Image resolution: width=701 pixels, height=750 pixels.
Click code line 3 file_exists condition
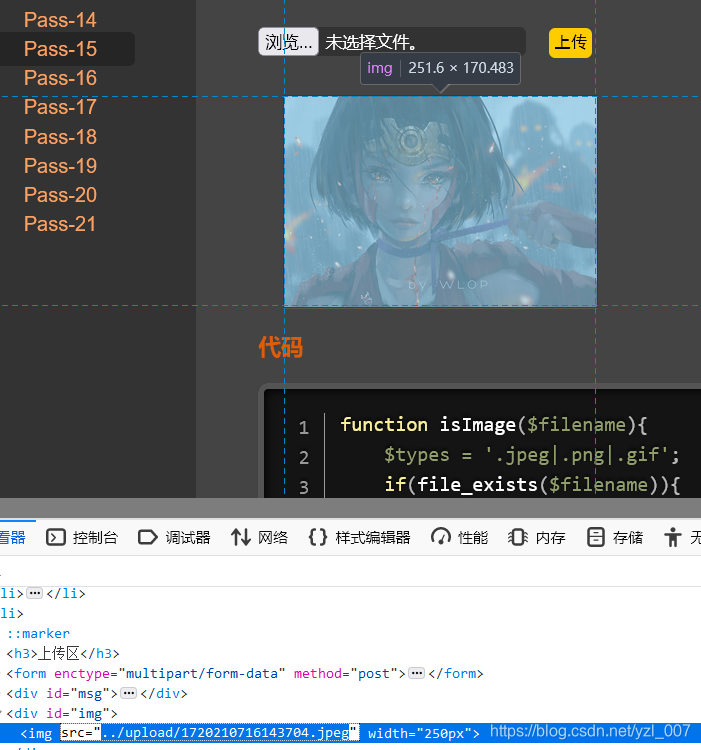pos(532,485)
